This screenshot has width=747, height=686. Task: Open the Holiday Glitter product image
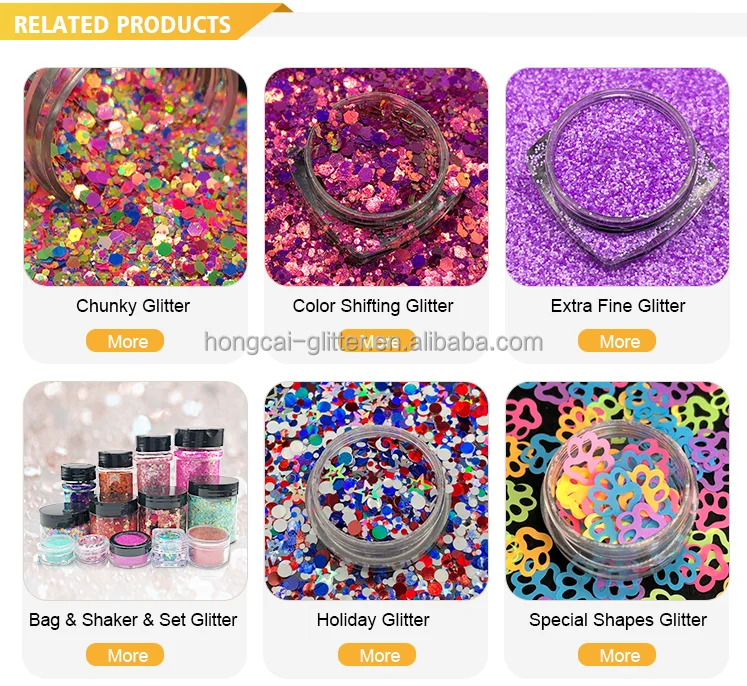376,490
